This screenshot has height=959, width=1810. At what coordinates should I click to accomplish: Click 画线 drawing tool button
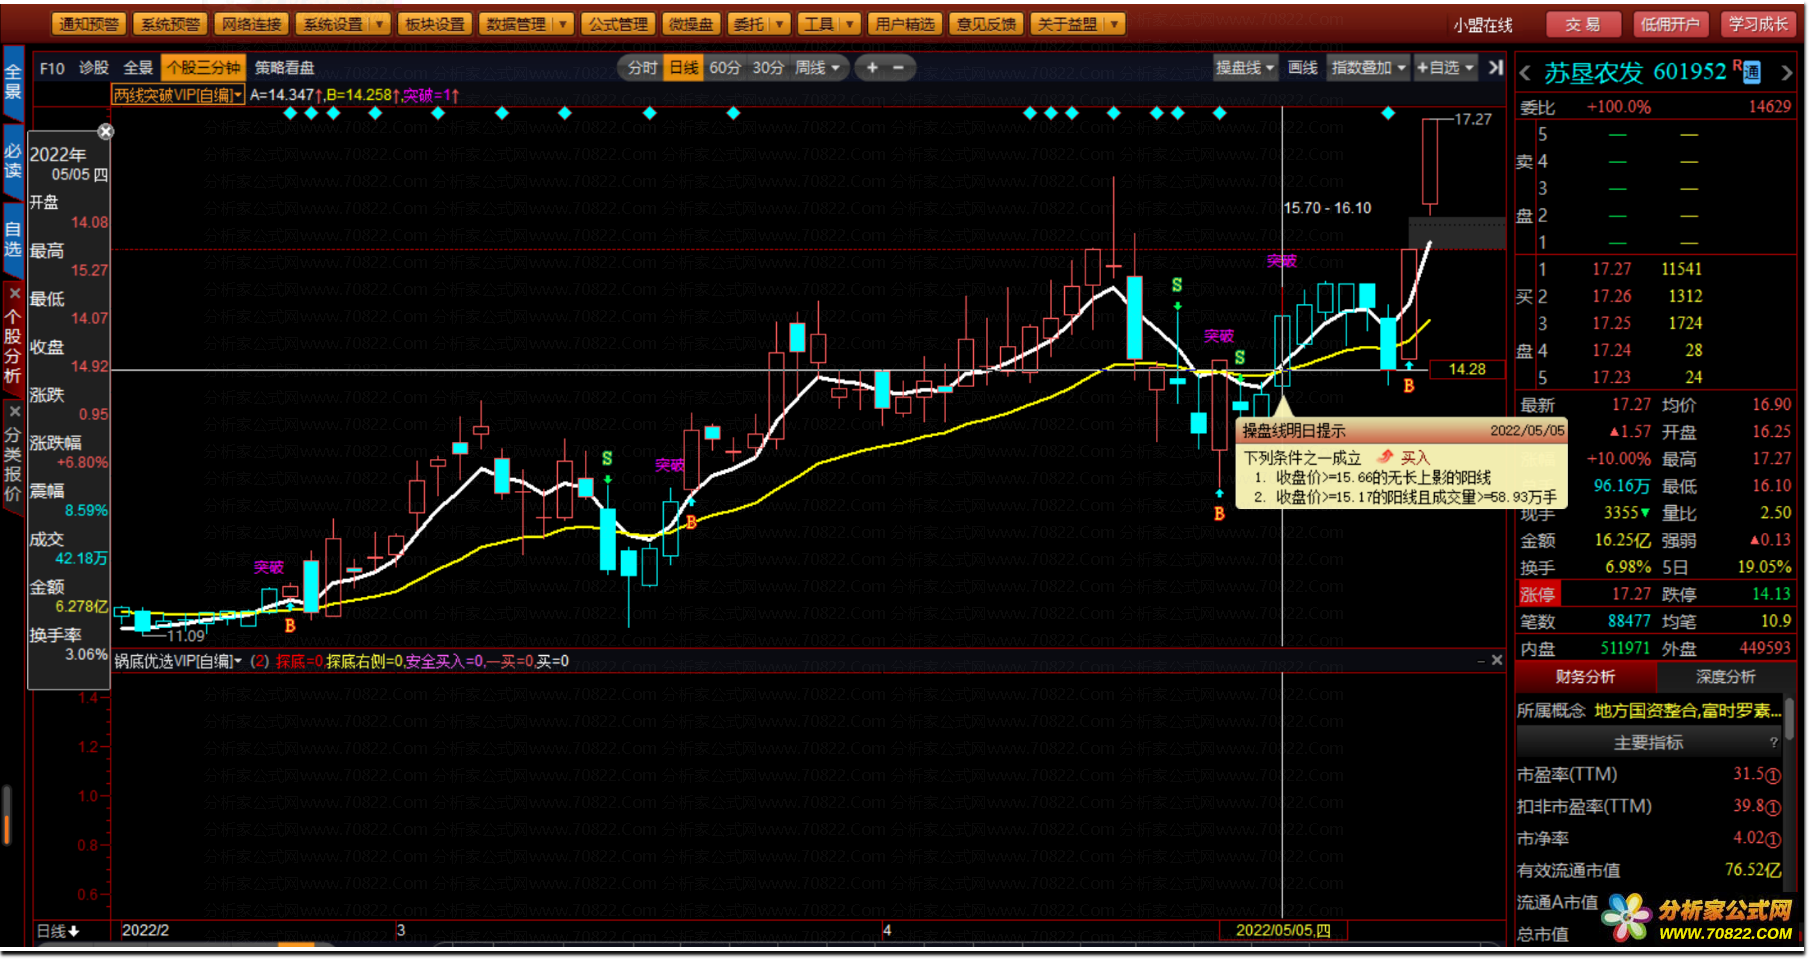(1302, 68)
